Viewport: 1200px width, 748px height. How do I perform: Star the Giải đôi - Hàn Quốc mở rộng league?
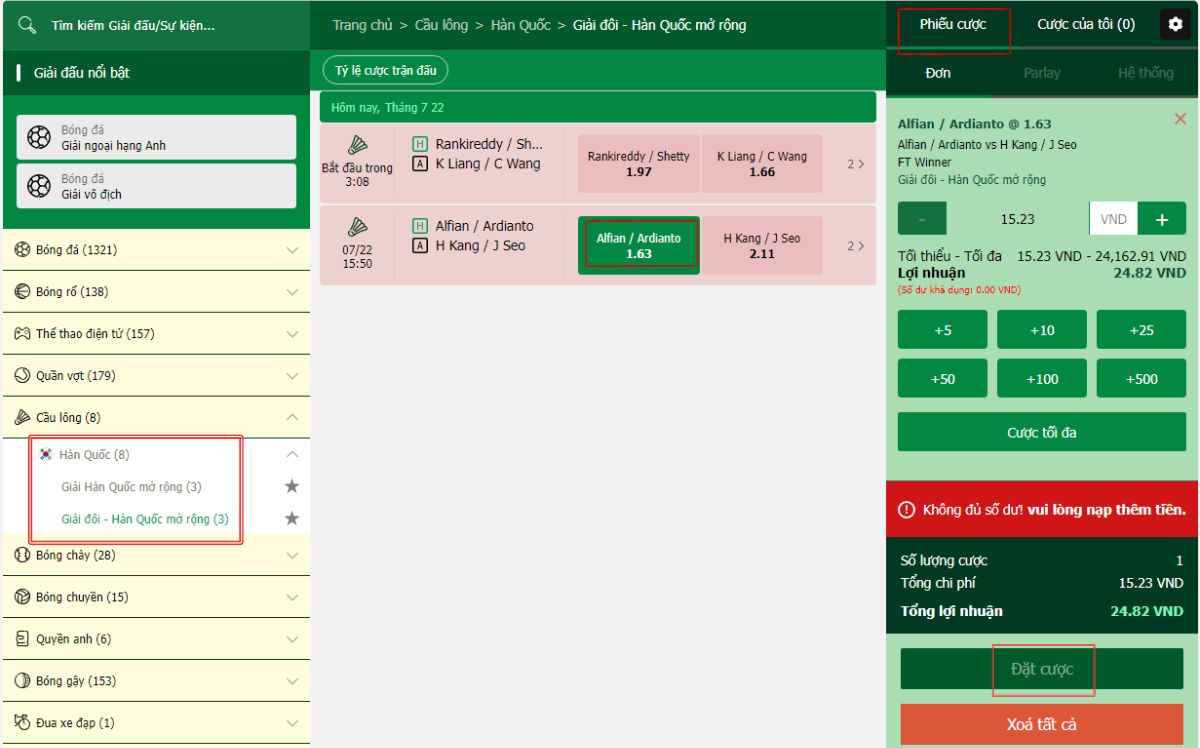pyautogui.click(x=292, y=519)
